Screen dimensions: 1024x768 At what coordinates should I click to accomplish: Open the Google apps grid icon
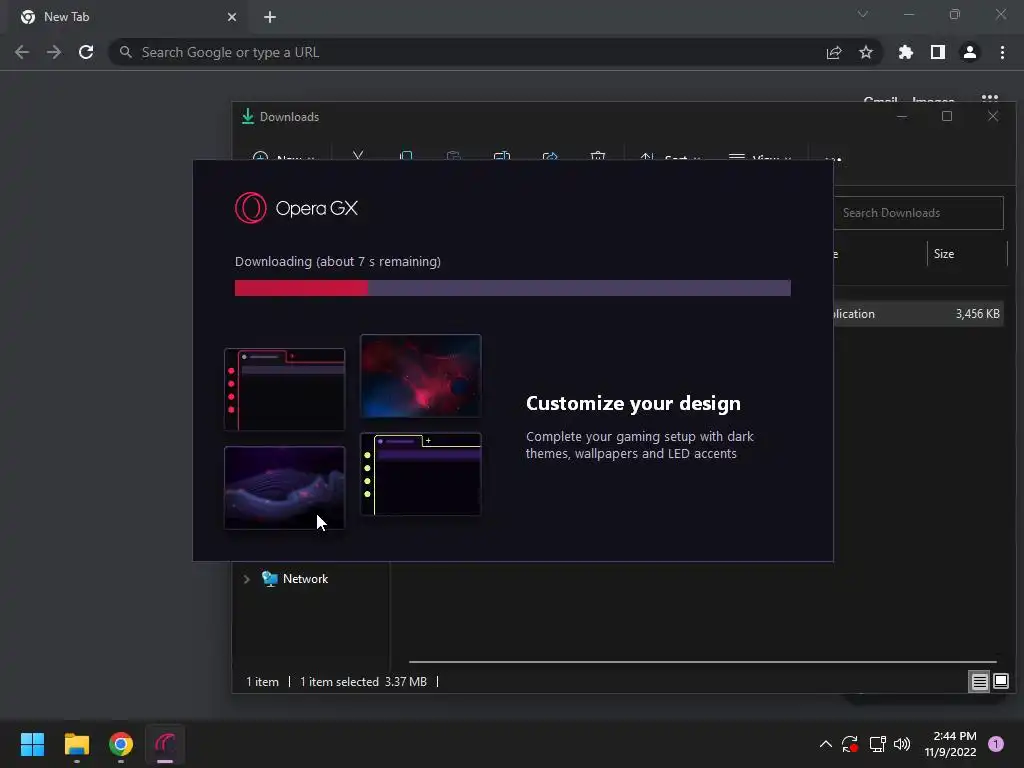(x=990, y=99)
